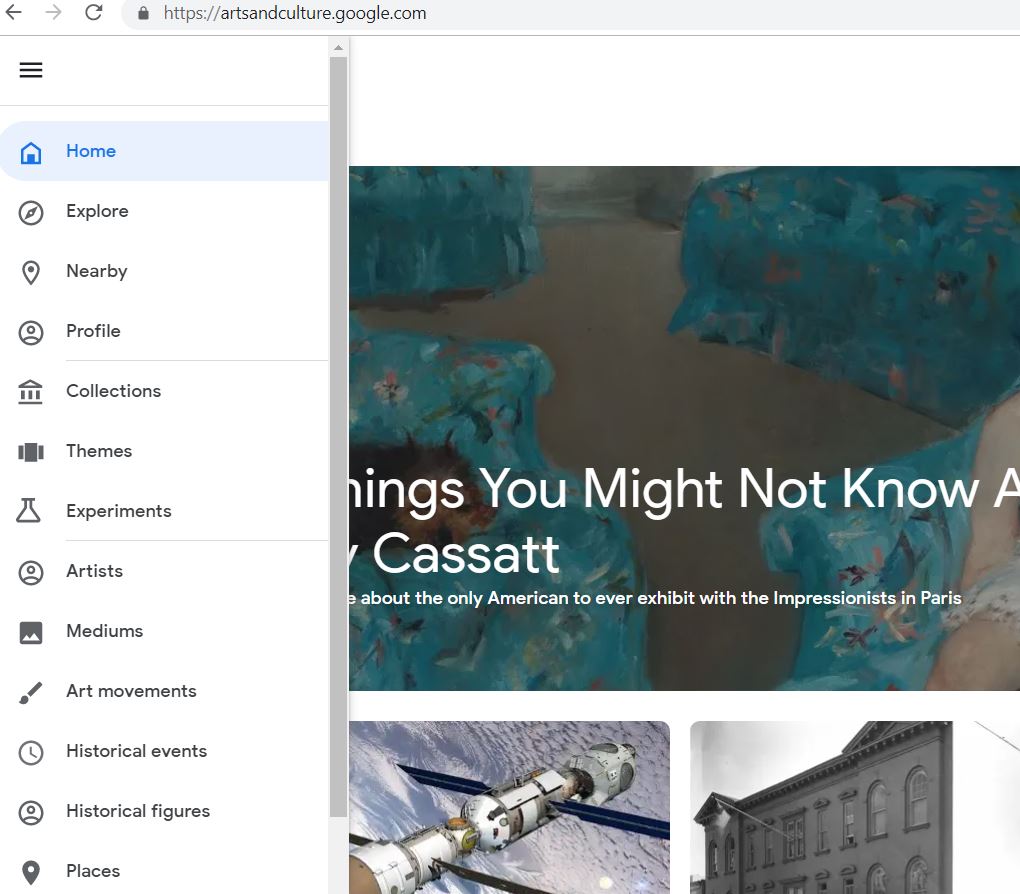Click the sidebar scrollbar up arrow
Viewport: 1020px width, 894px height.
338,47
